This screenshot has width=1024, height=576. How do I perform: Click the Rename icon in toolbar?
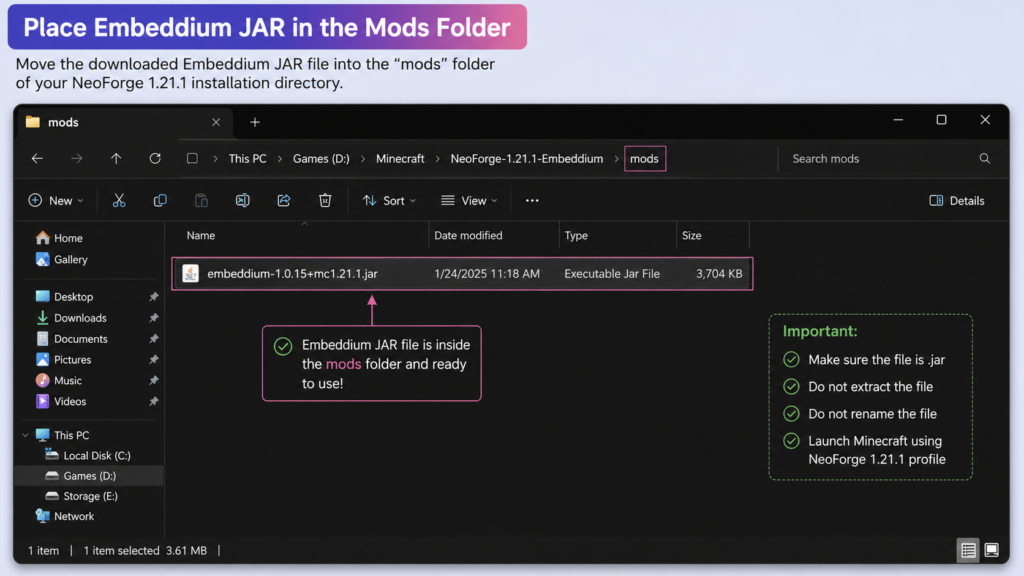point(242,200)
